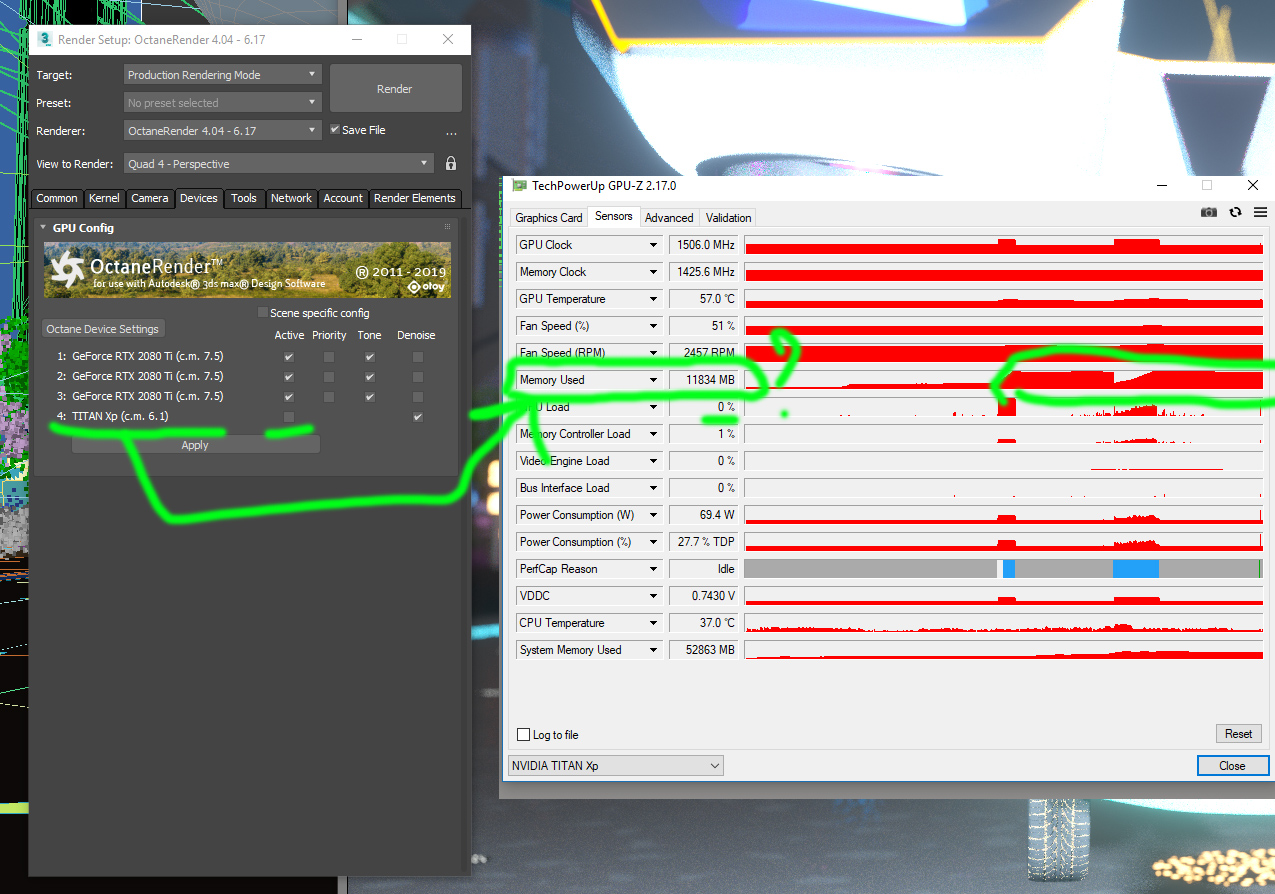
Task: Uncheck Active for first GeForce RTX 2080 Ti
Action: (289, 356)
